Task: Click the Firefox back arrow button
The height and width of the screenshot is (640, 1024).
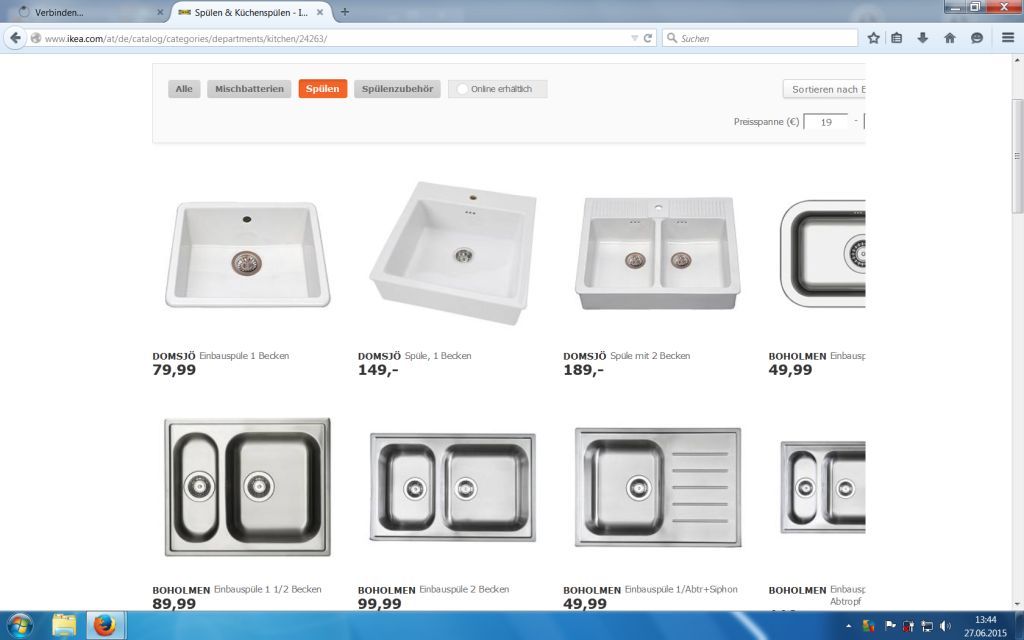Action: pos(15,38)
